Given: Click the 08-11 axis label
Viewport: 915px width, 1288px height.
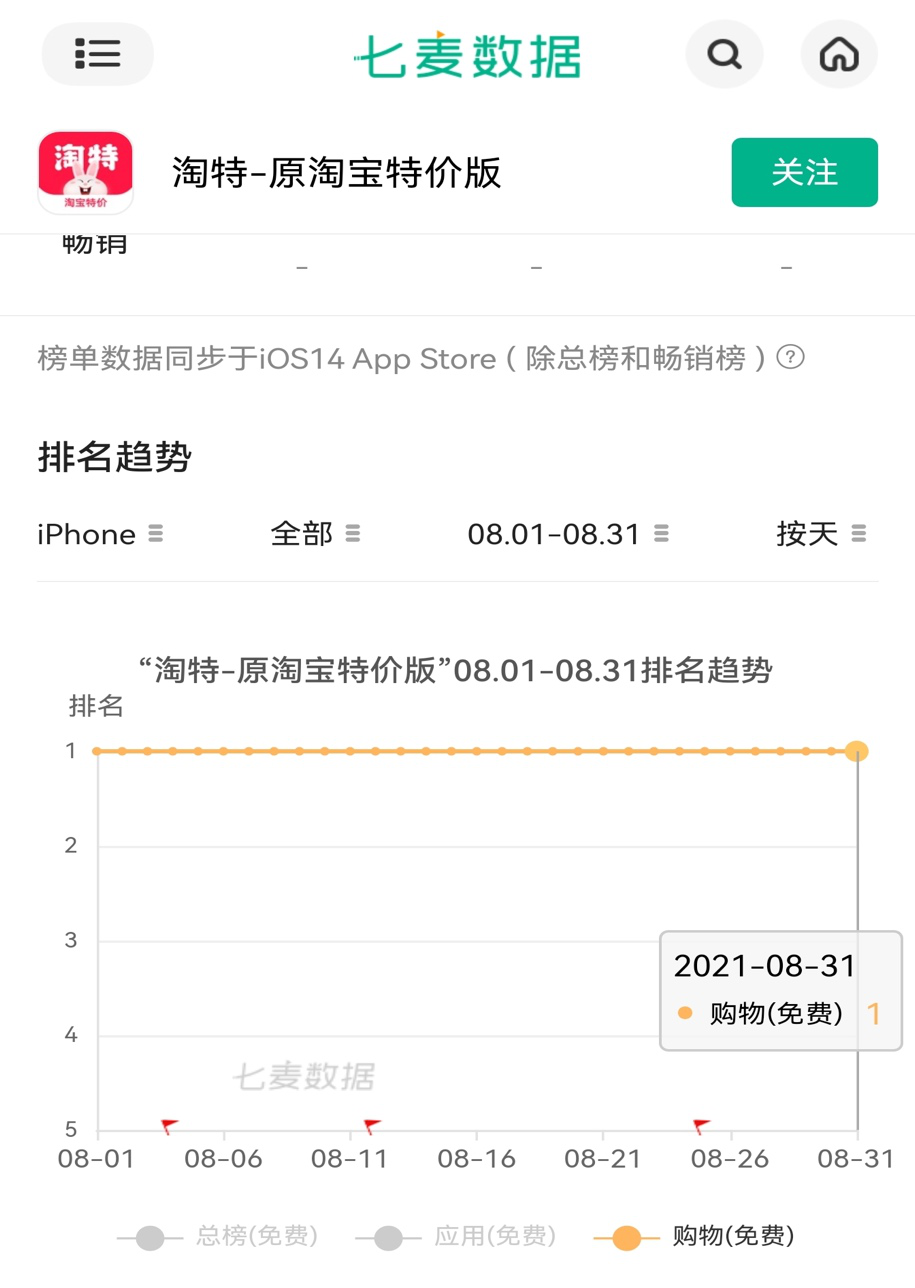Looking at the screenshot, I should (x=350, y=1159).
